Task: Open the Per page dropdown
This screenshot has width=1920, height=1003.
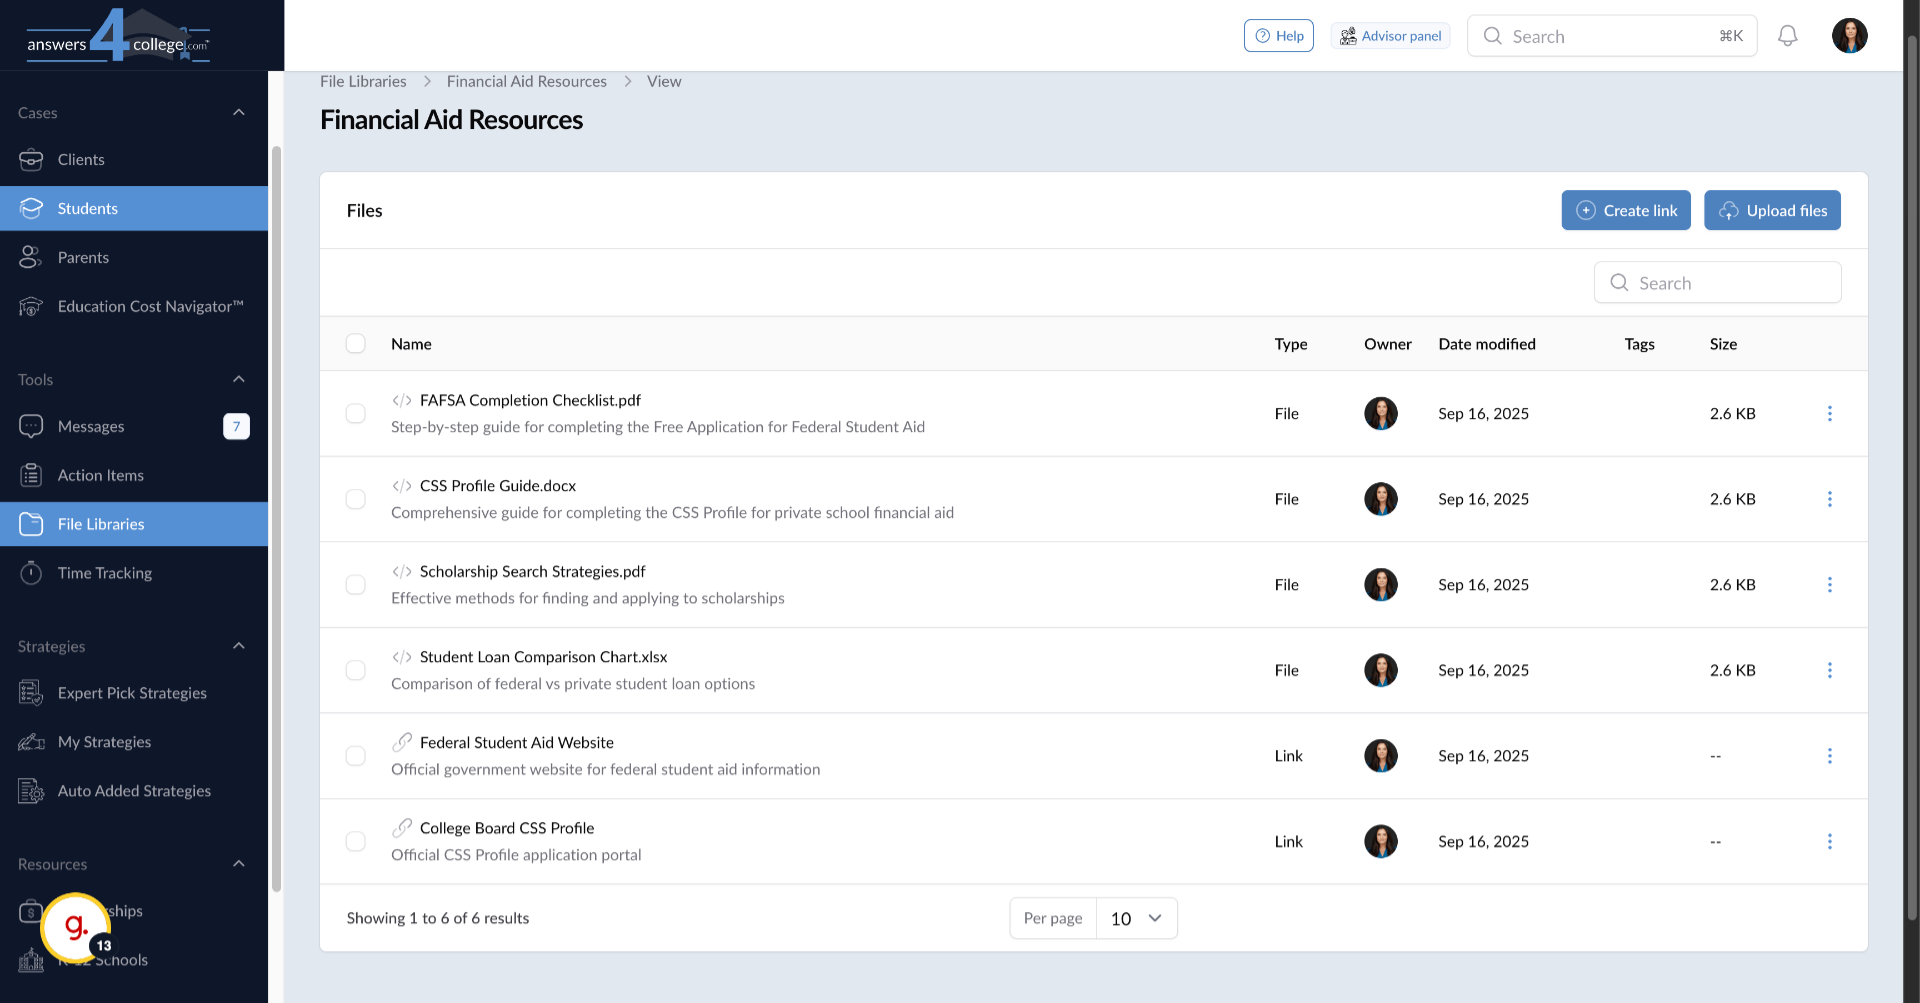Action: pyautogui.click(x=1136, y=918)
